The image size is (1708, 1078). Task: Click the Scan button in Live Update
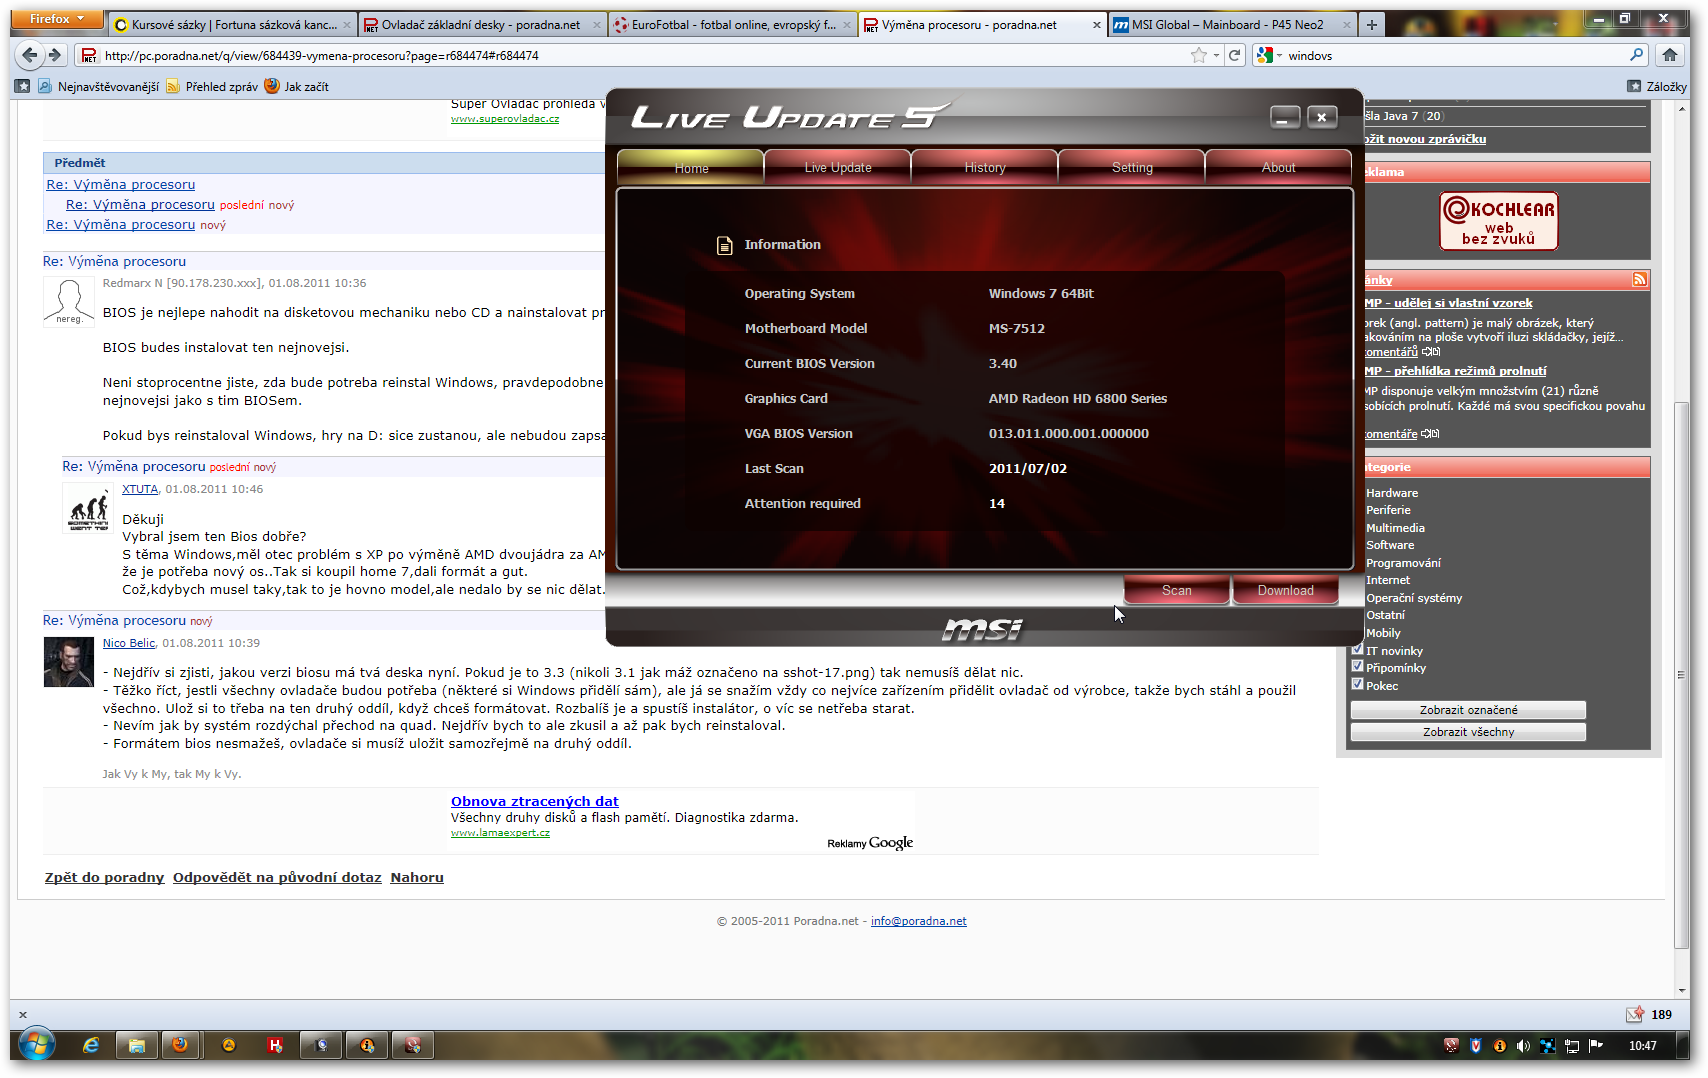1177,590
